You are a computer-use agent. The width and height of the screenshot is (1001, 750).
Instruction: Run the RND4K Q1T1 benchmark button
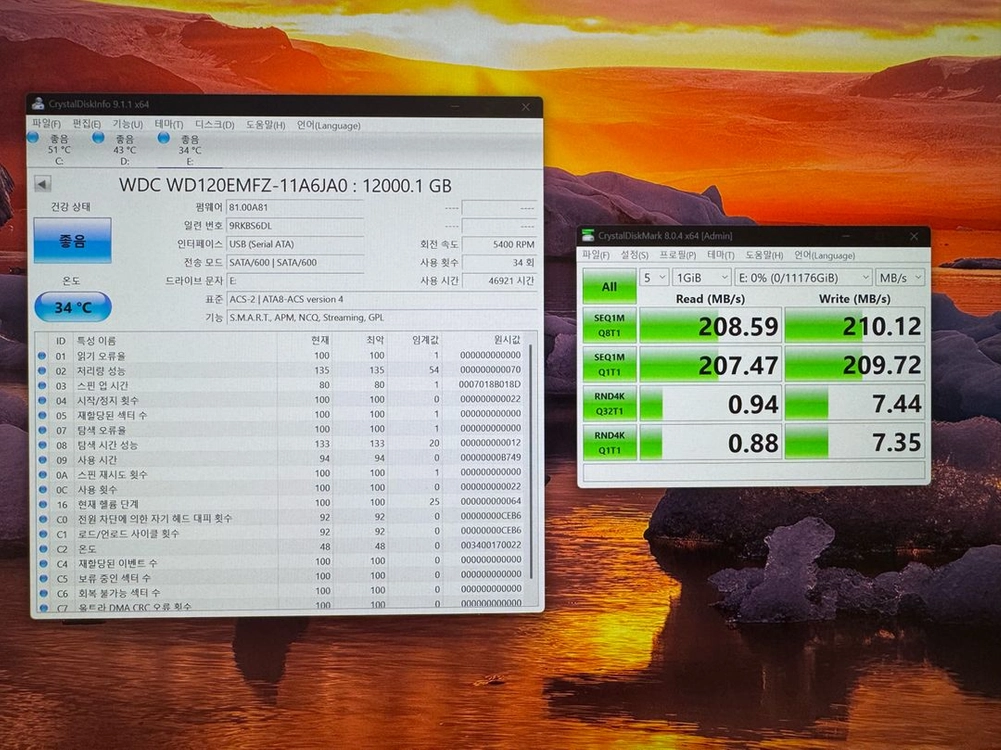(610, 442)
